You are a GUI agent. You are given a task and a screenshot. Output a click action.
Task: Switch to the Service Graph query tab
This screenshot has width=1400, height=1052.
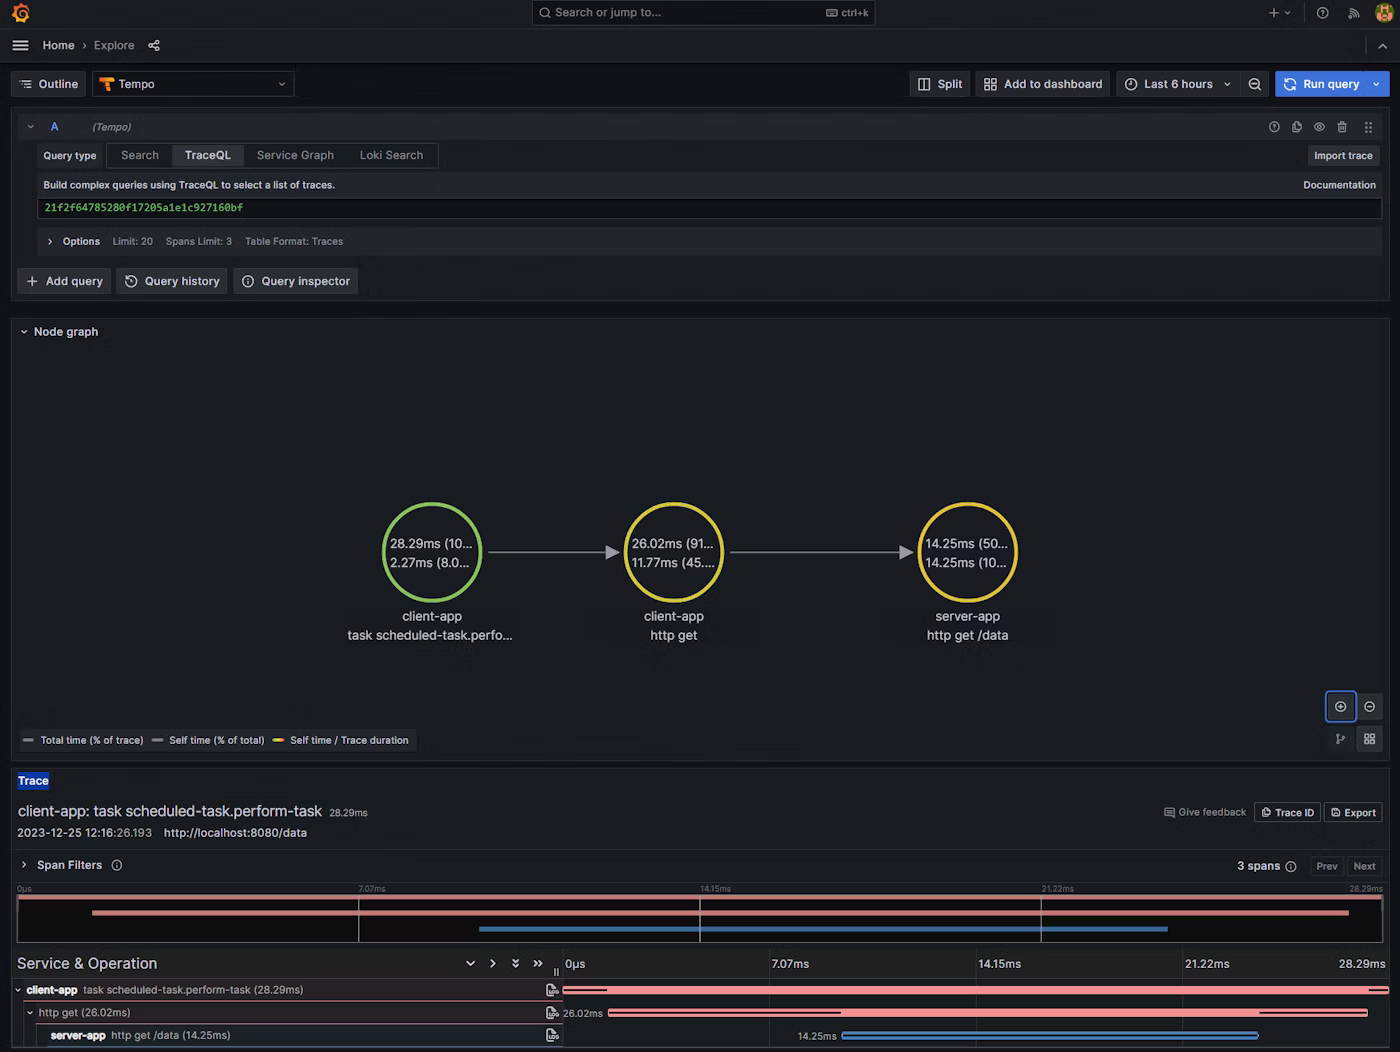pos(295,155)
